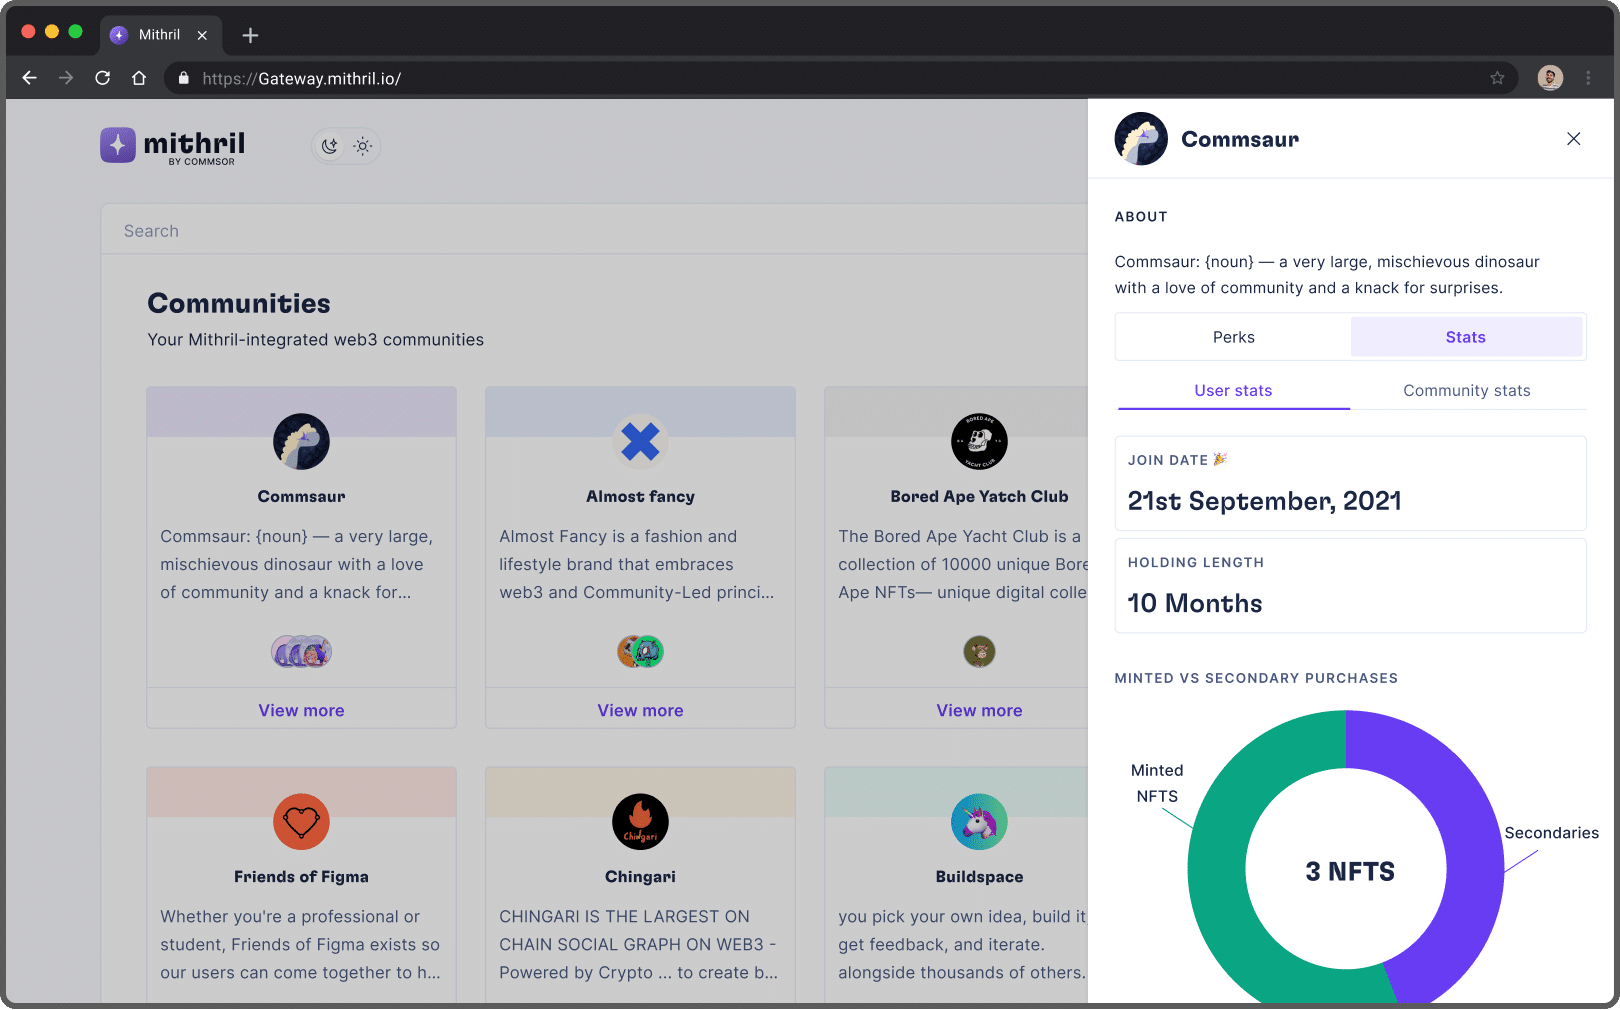Open the browser profile avatar

pyautogui.click(x=1550, y=78)
